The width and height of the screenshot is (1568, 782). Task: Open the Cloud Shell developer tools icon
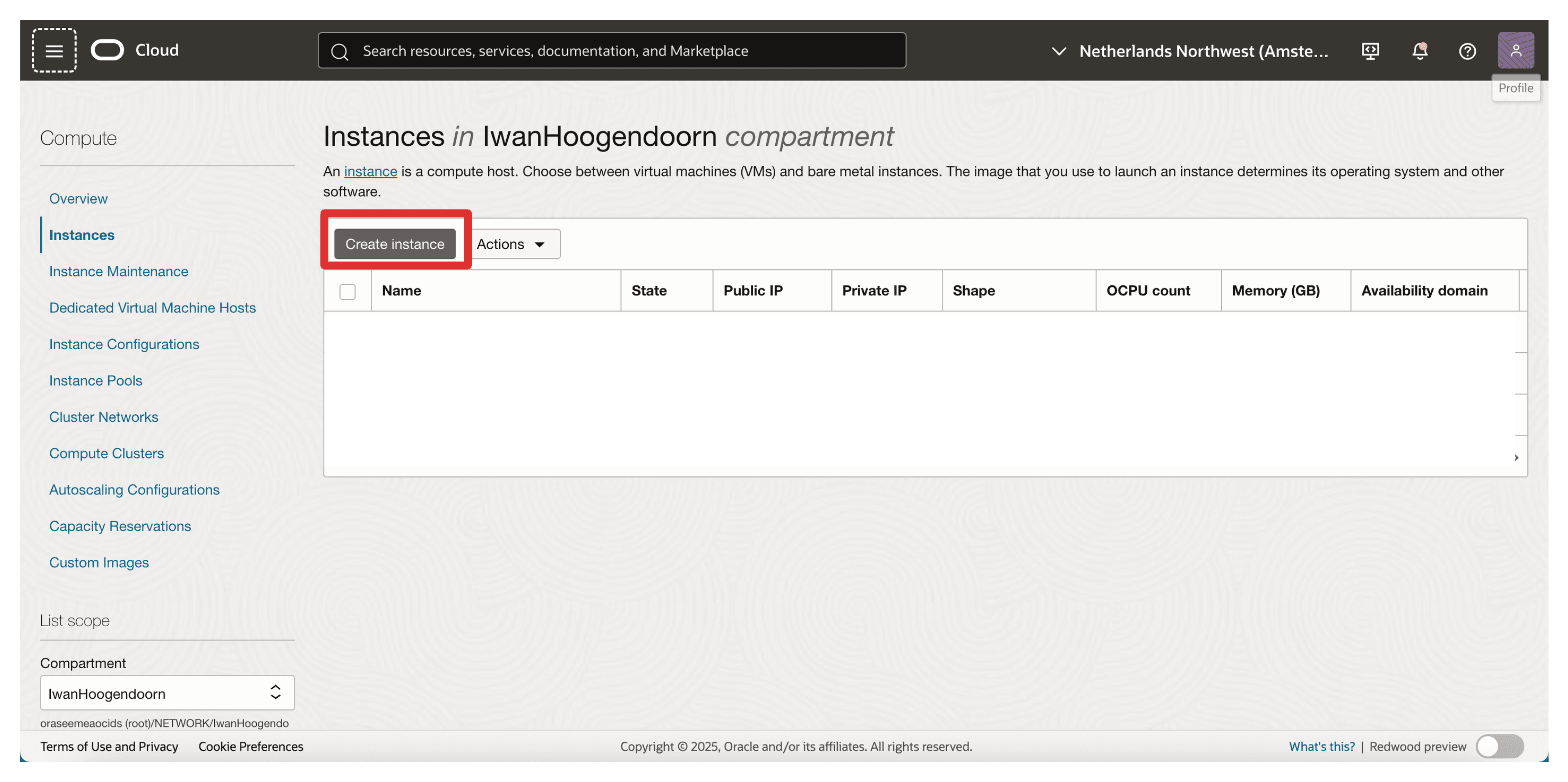(1371, 50)
